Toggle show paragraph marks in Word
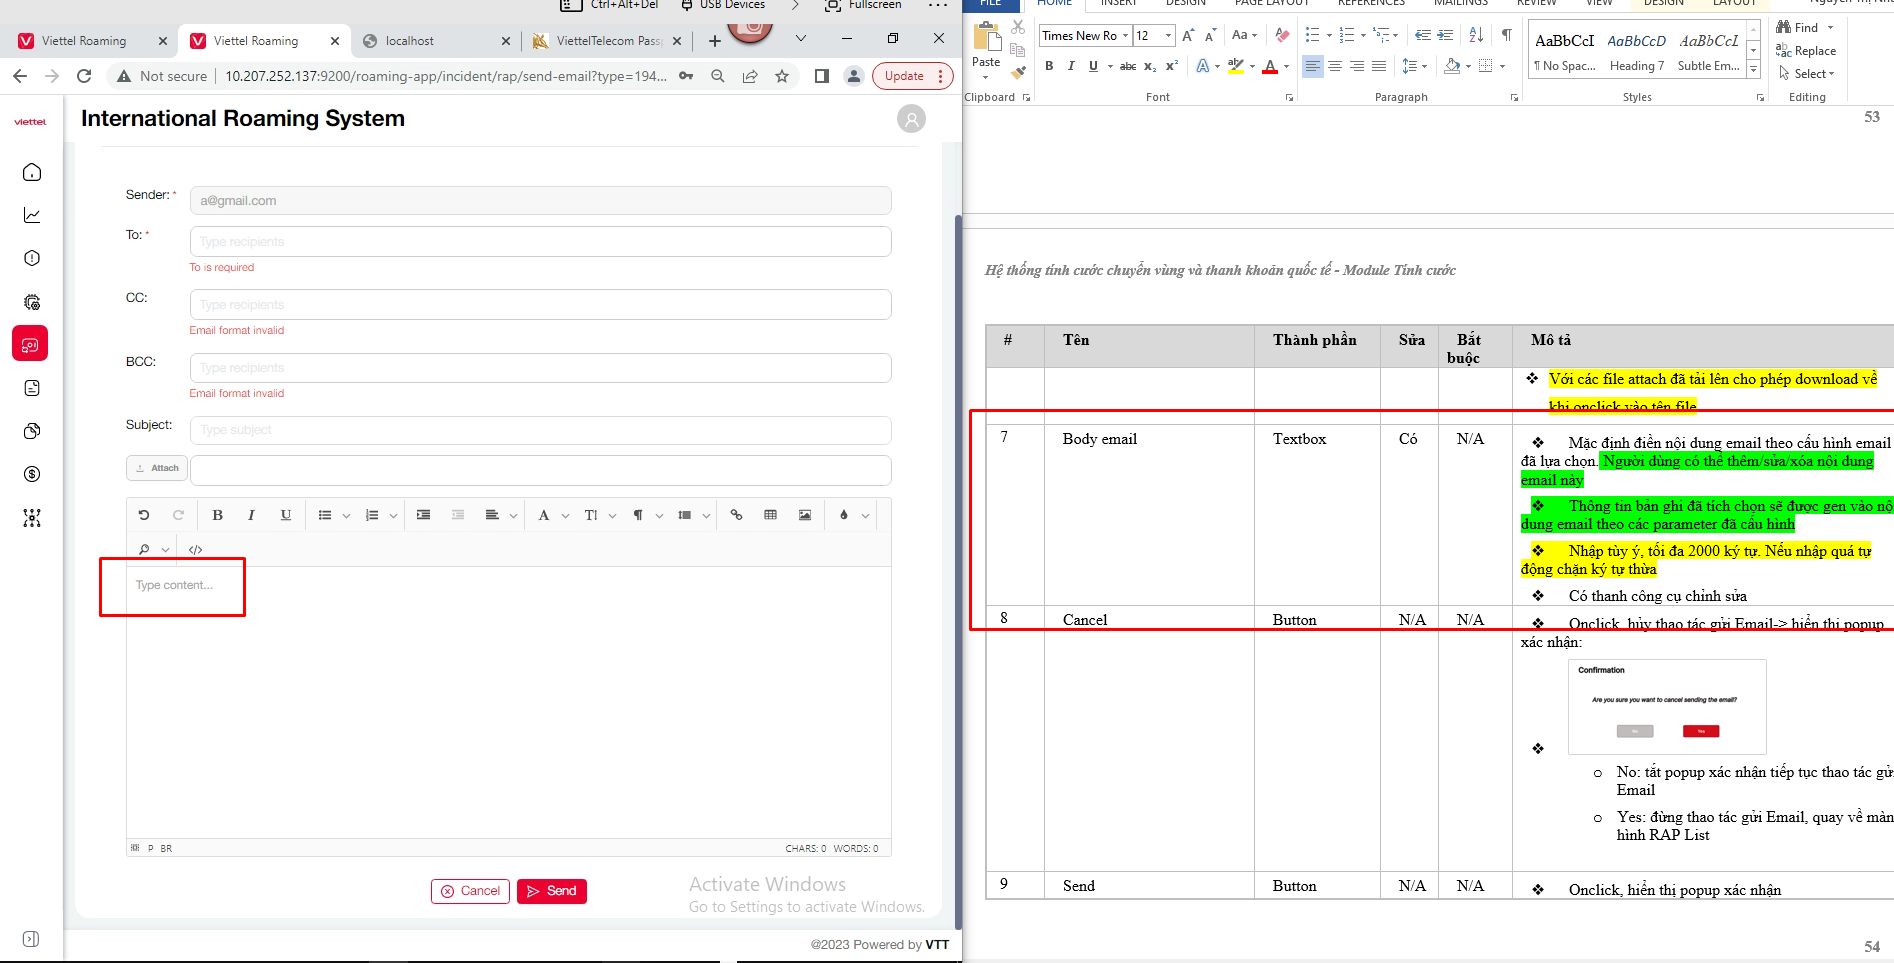 tap(1506, 35)
